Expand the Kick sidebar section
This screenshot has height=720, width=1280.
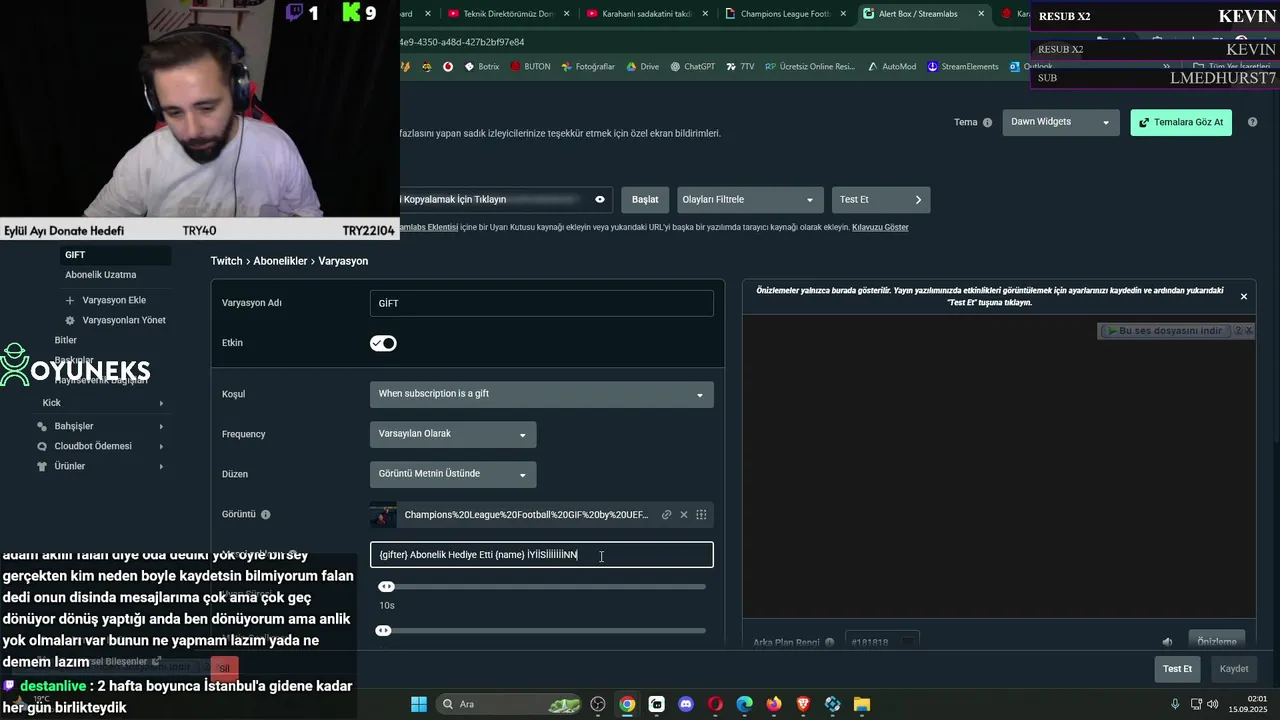[x=102, y=403]
